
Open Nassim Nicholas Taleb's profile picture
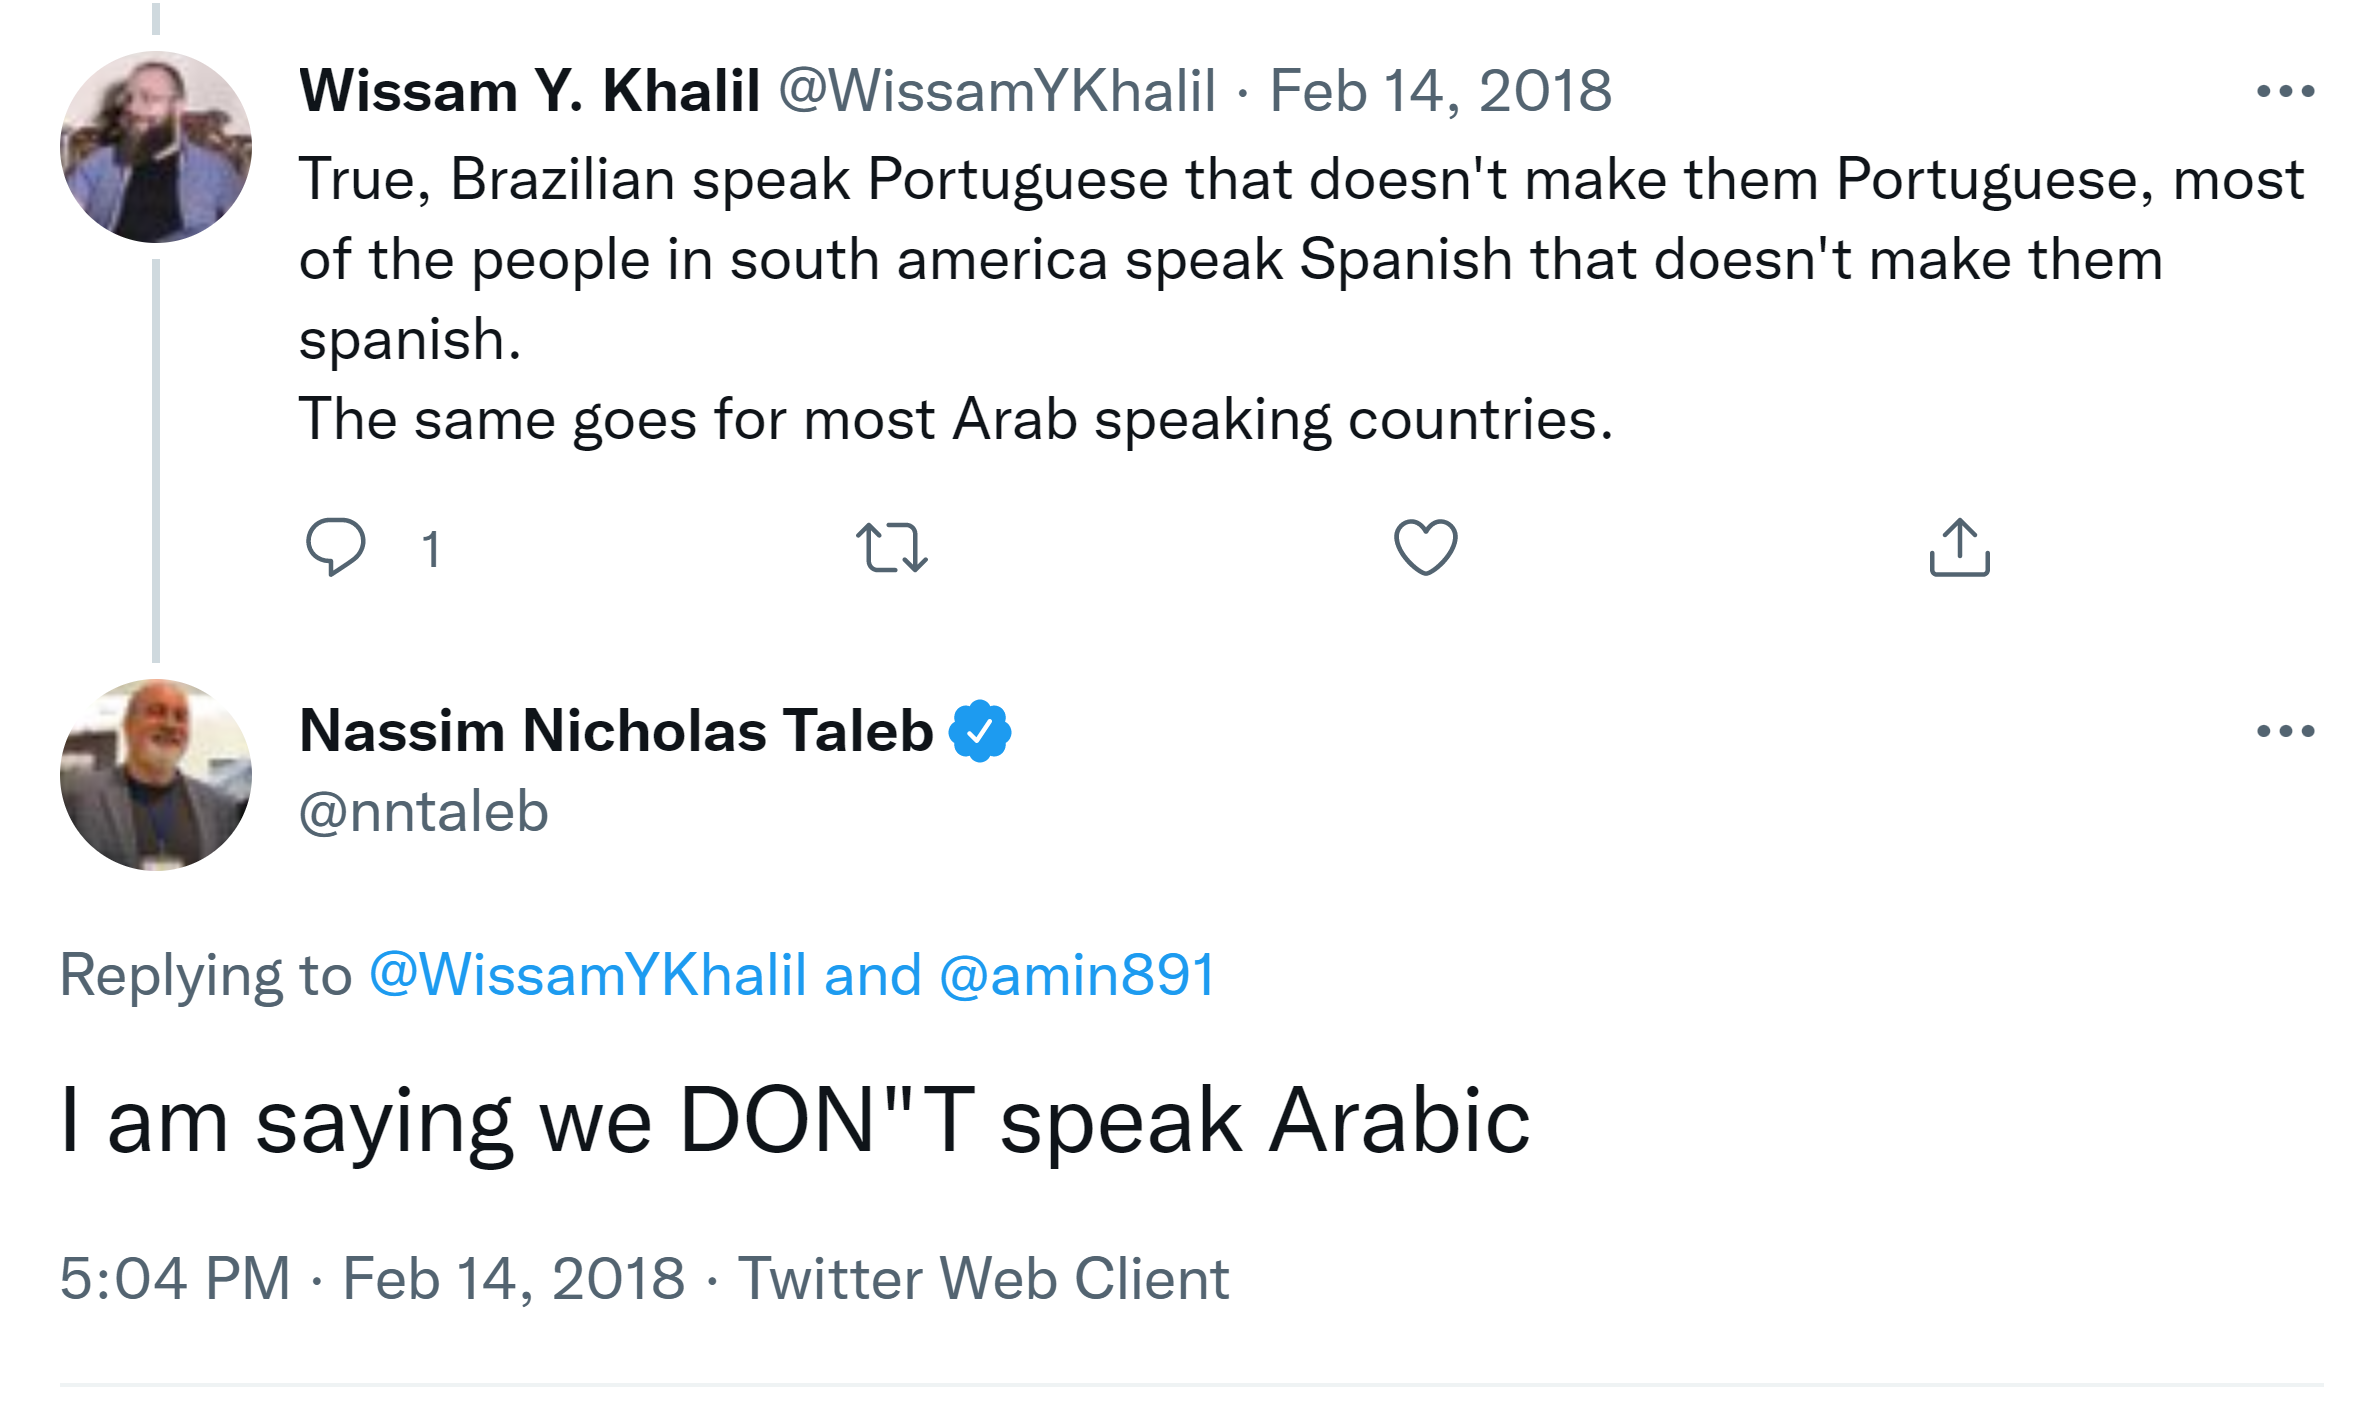point(156,775)
